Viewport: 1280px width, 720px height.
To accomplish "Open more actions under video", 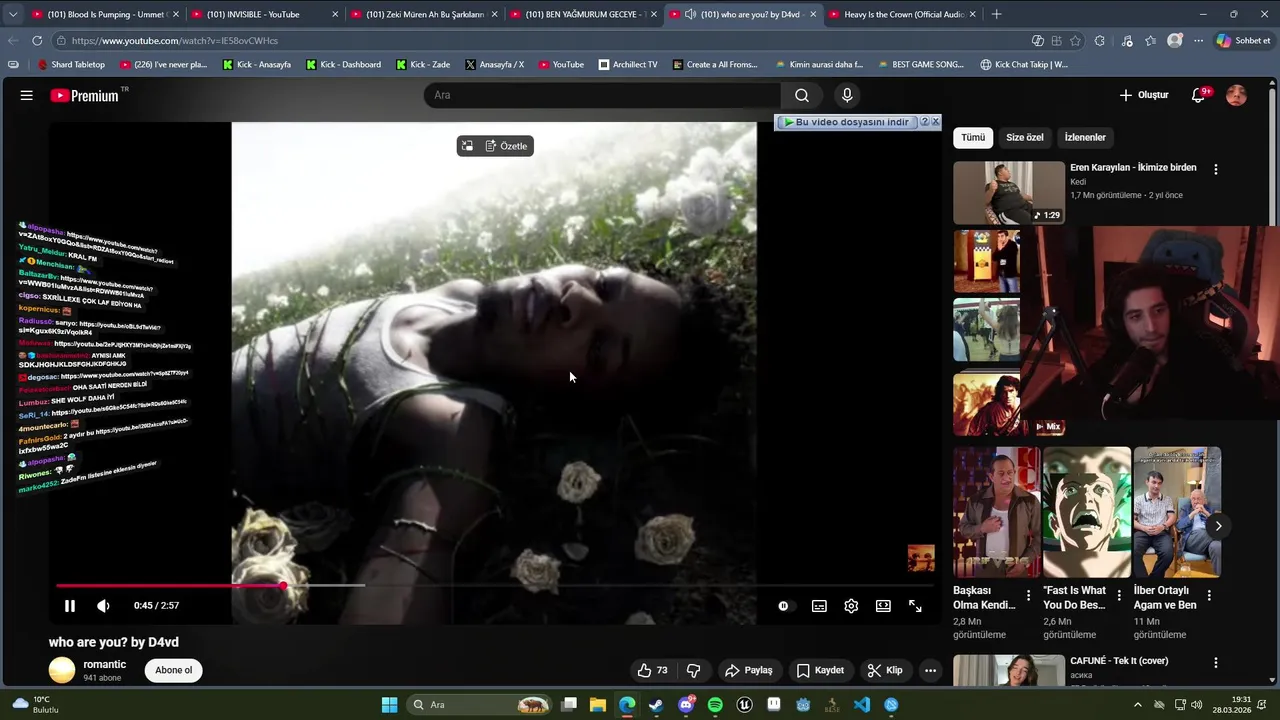I will point(930,670).
